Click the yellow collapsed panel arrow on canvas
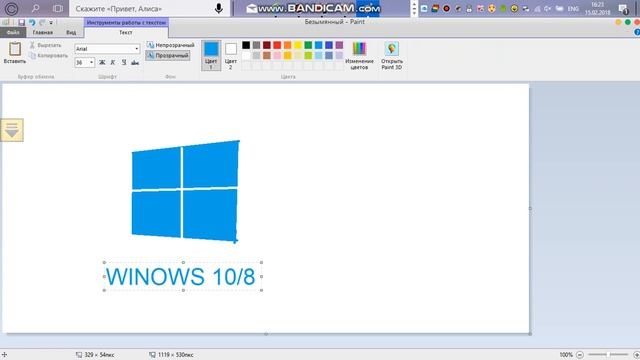This screenshot has height=360, width=640. (x=12, y=130)
